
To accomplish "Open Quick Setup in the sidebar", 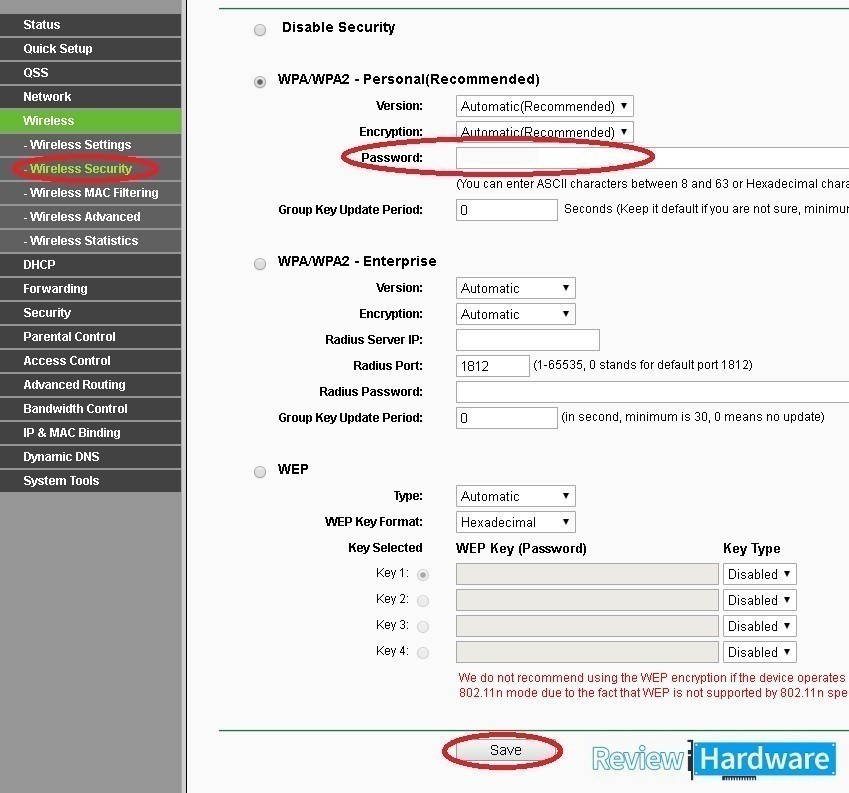I will tap(90, 49).
